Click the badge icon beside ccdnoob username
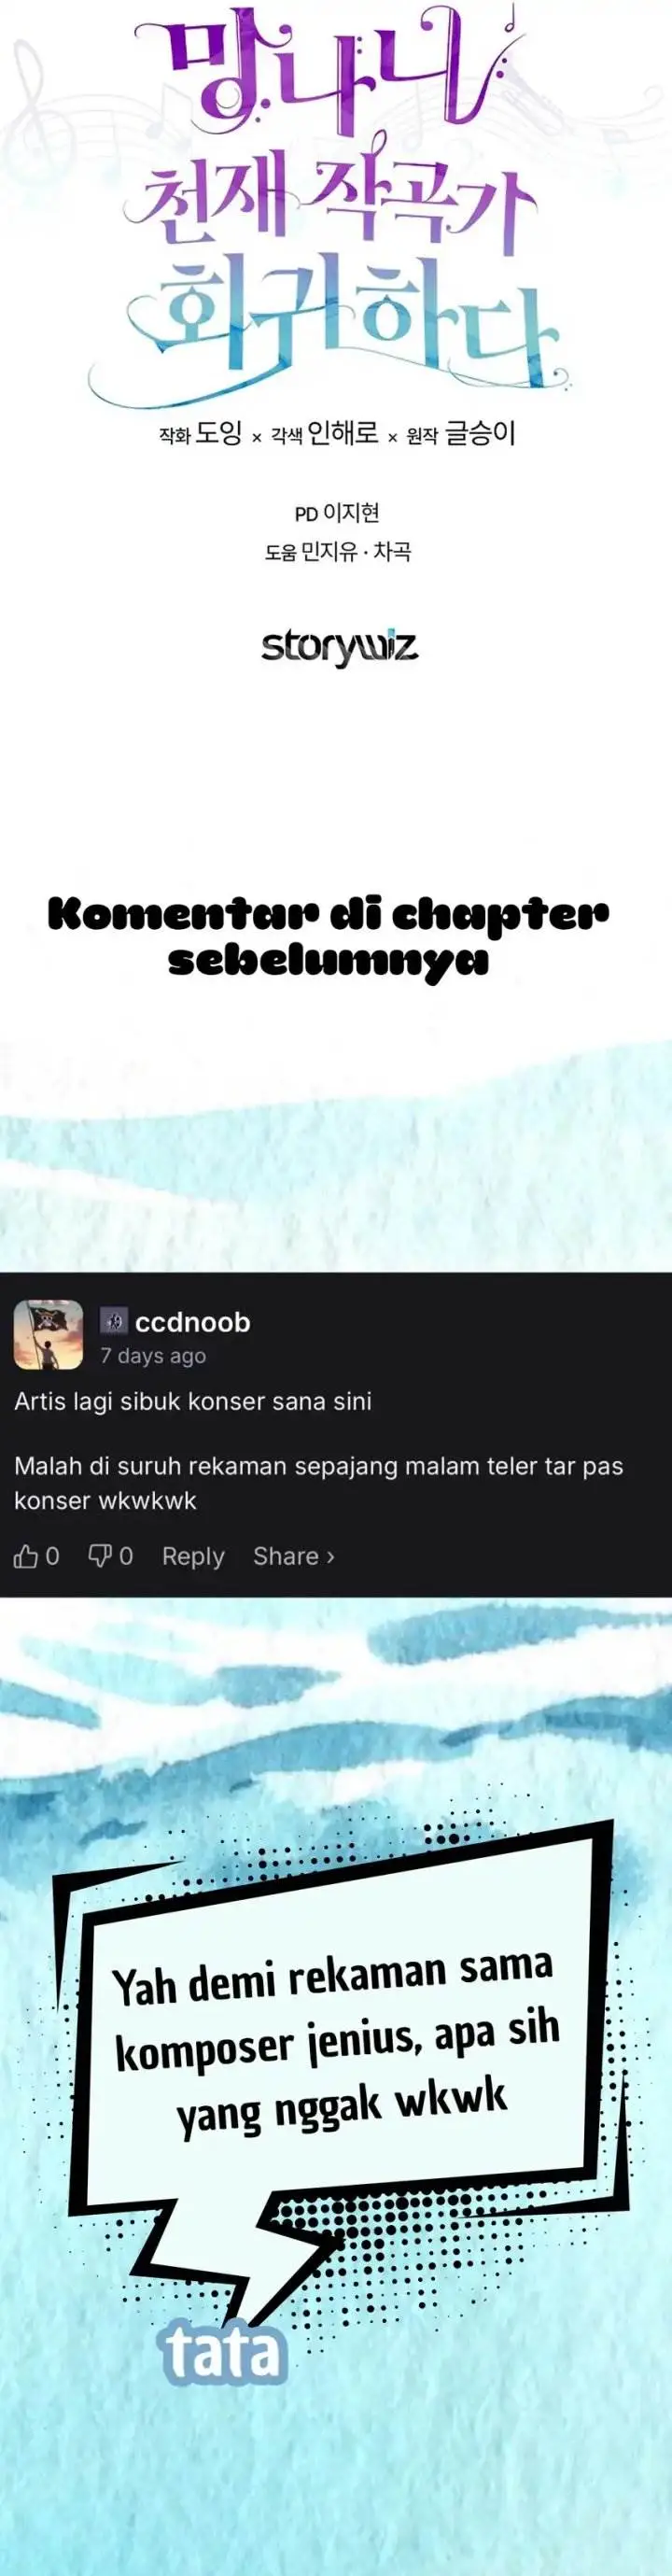 click(114, 1322)
